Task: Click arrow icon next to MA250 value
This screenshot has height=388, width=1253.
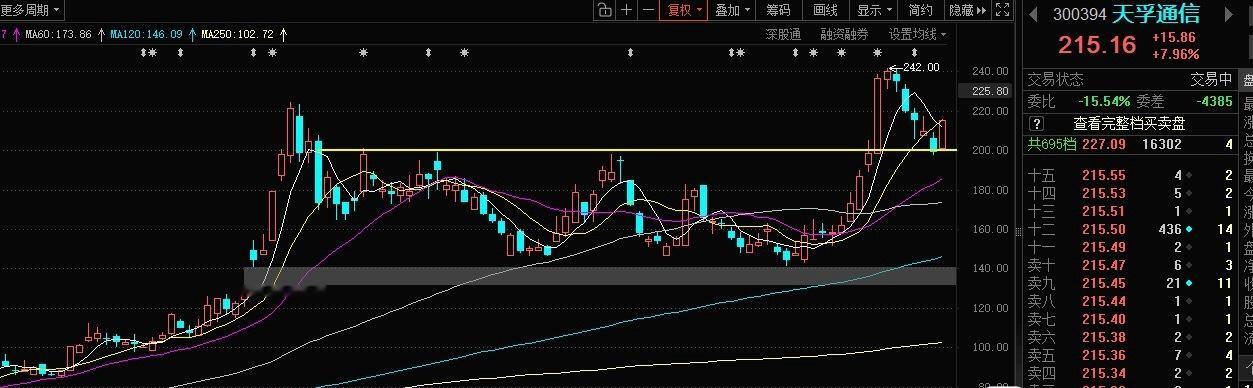Action: point(284,34)
